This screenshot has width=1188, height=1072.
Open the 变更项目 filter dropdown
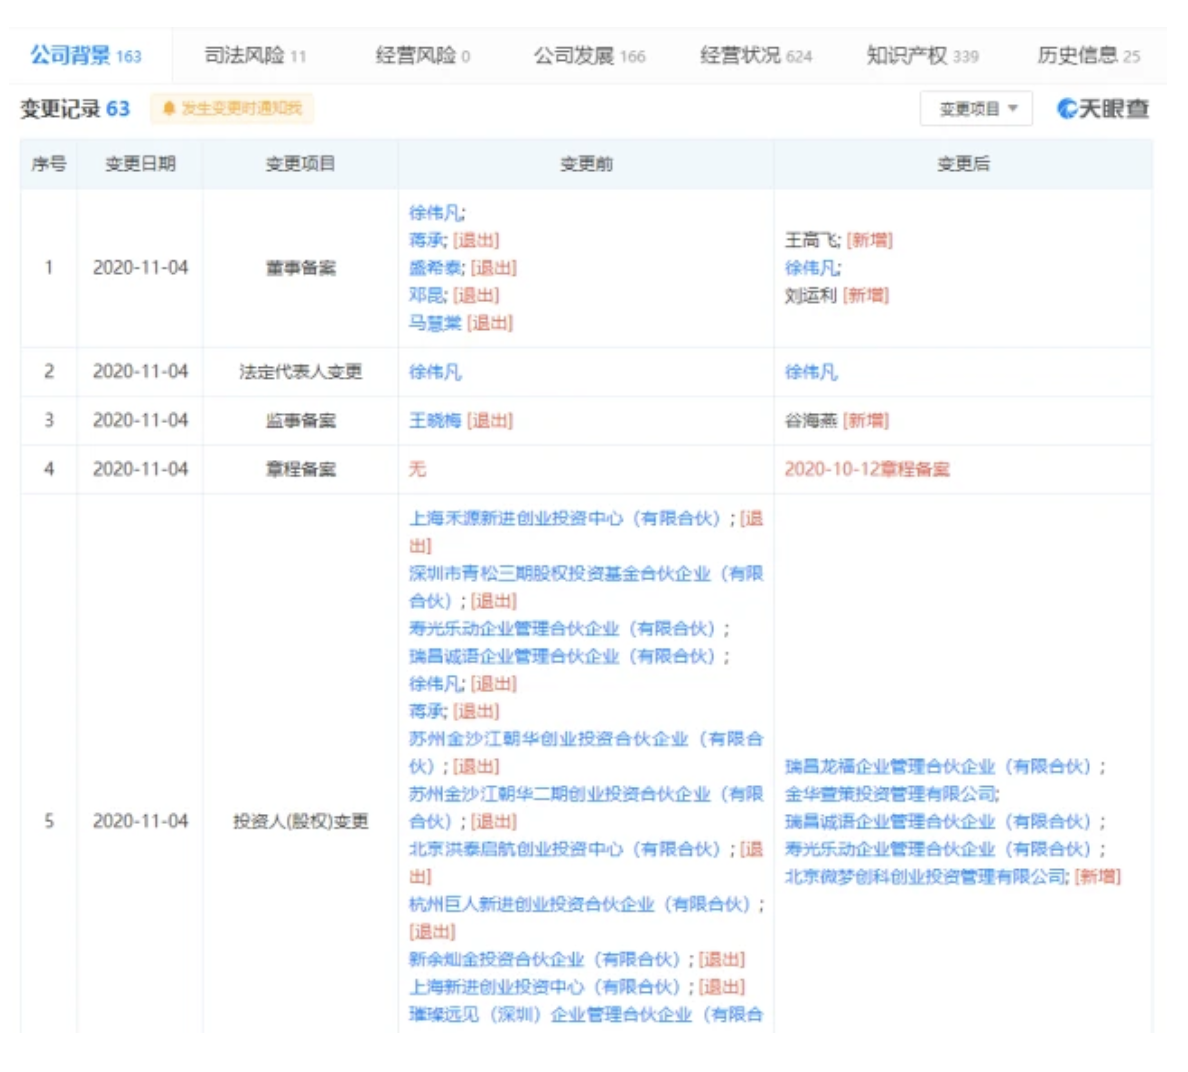pyautogui.click(x=977, y=108)
